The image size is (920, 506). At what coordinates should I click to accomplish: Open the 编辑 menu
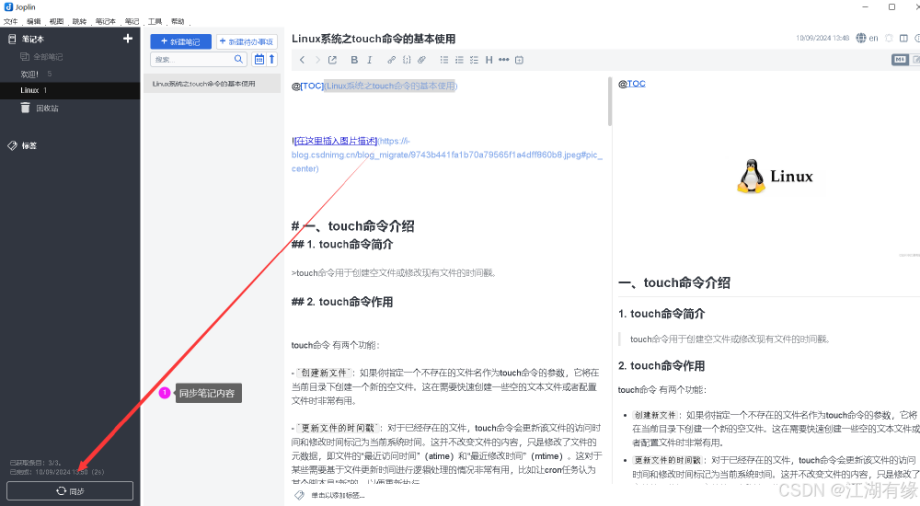[x=33, y=21]
